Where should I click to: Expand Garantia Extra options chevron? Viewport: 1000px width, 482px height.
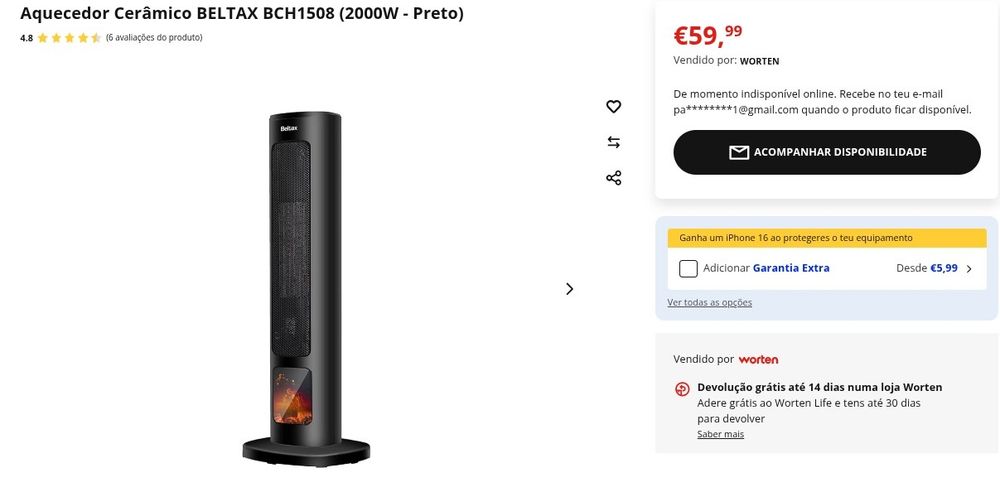tap(969, 269)
